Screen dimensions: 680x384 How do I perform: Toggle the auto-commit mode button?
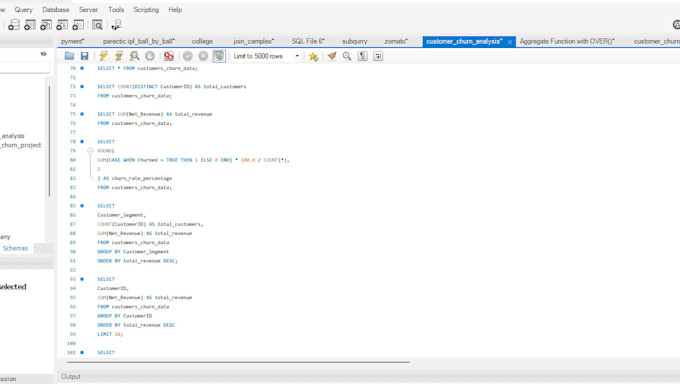219,56
